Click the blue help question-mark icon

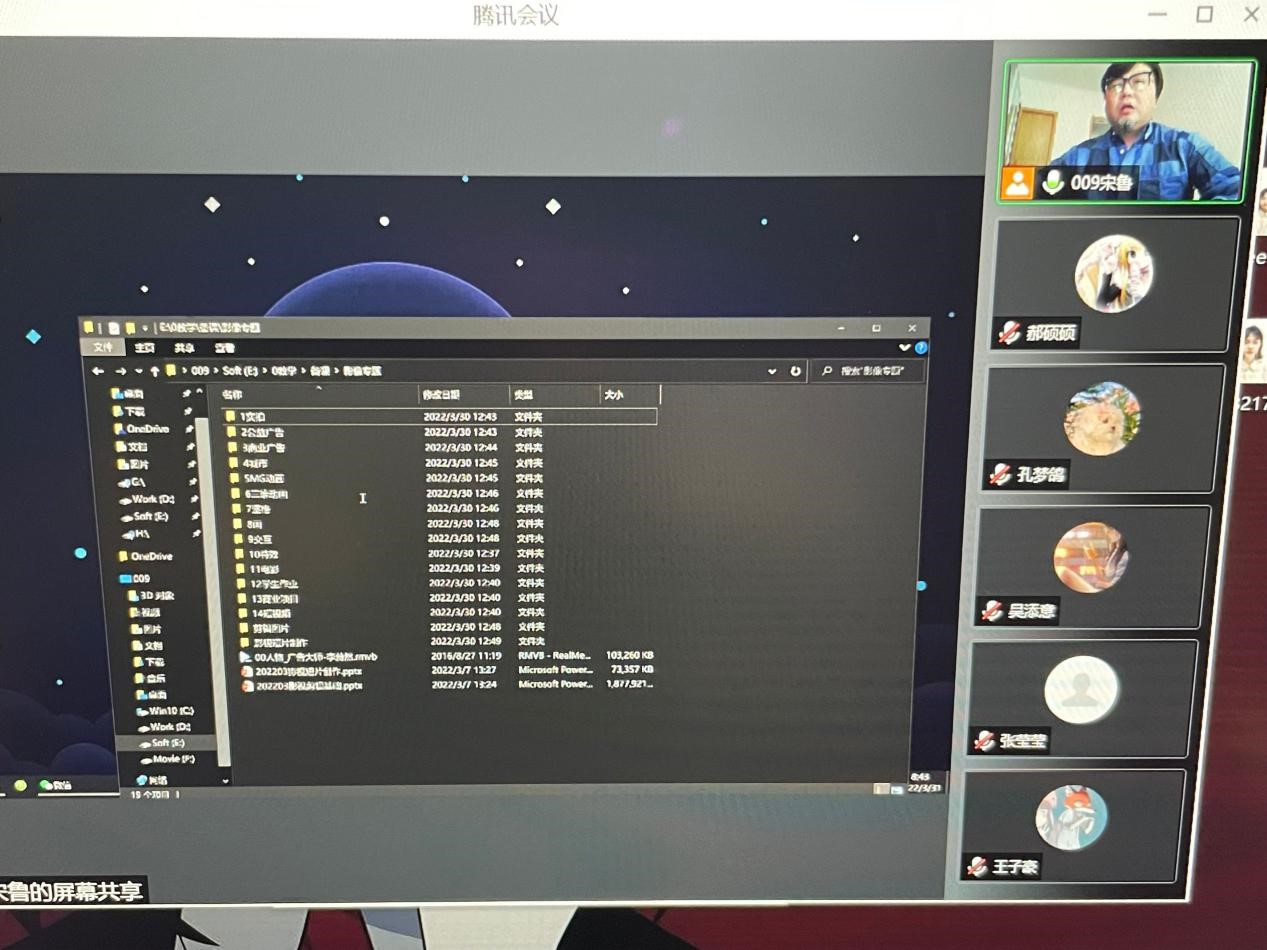pos(921,348)
